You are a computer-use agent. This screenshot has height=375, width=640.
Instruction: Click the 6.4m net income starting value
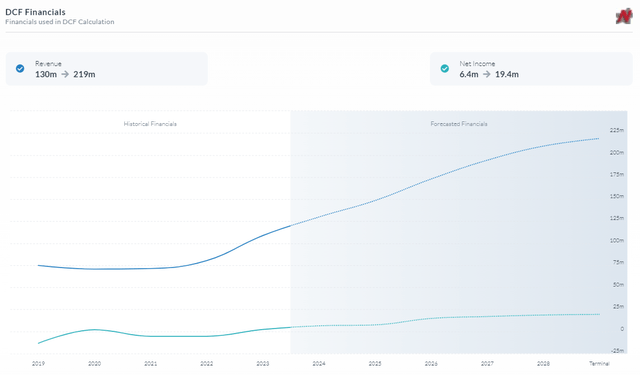click(x=469, y=74)
